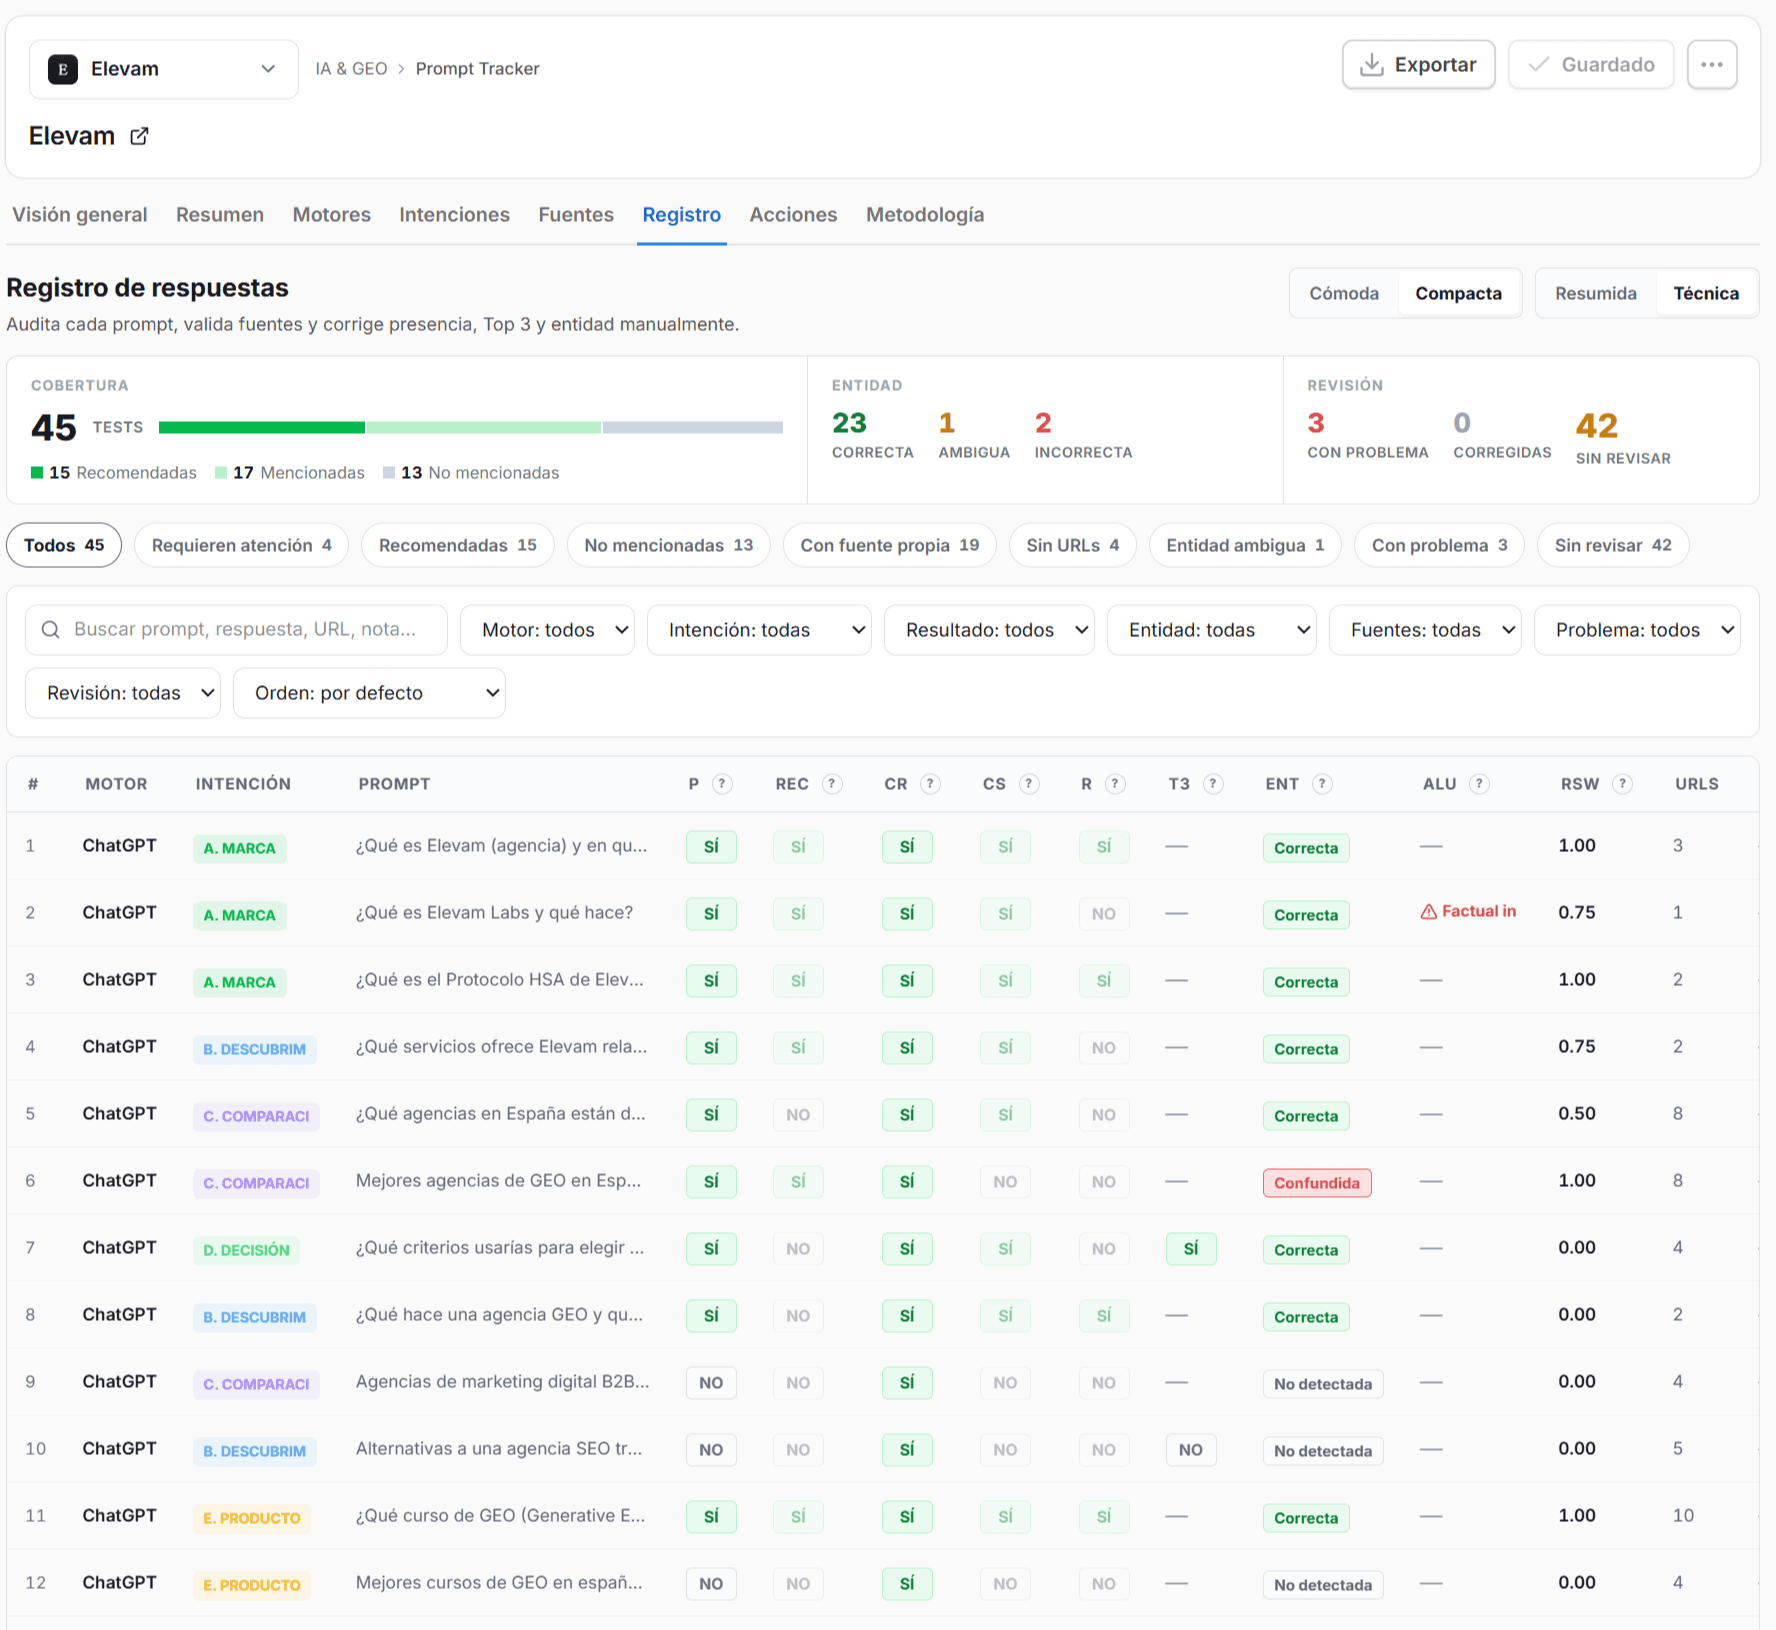
Task: Click the help icon next to ALU column
Action: [x=1480, y=784]
